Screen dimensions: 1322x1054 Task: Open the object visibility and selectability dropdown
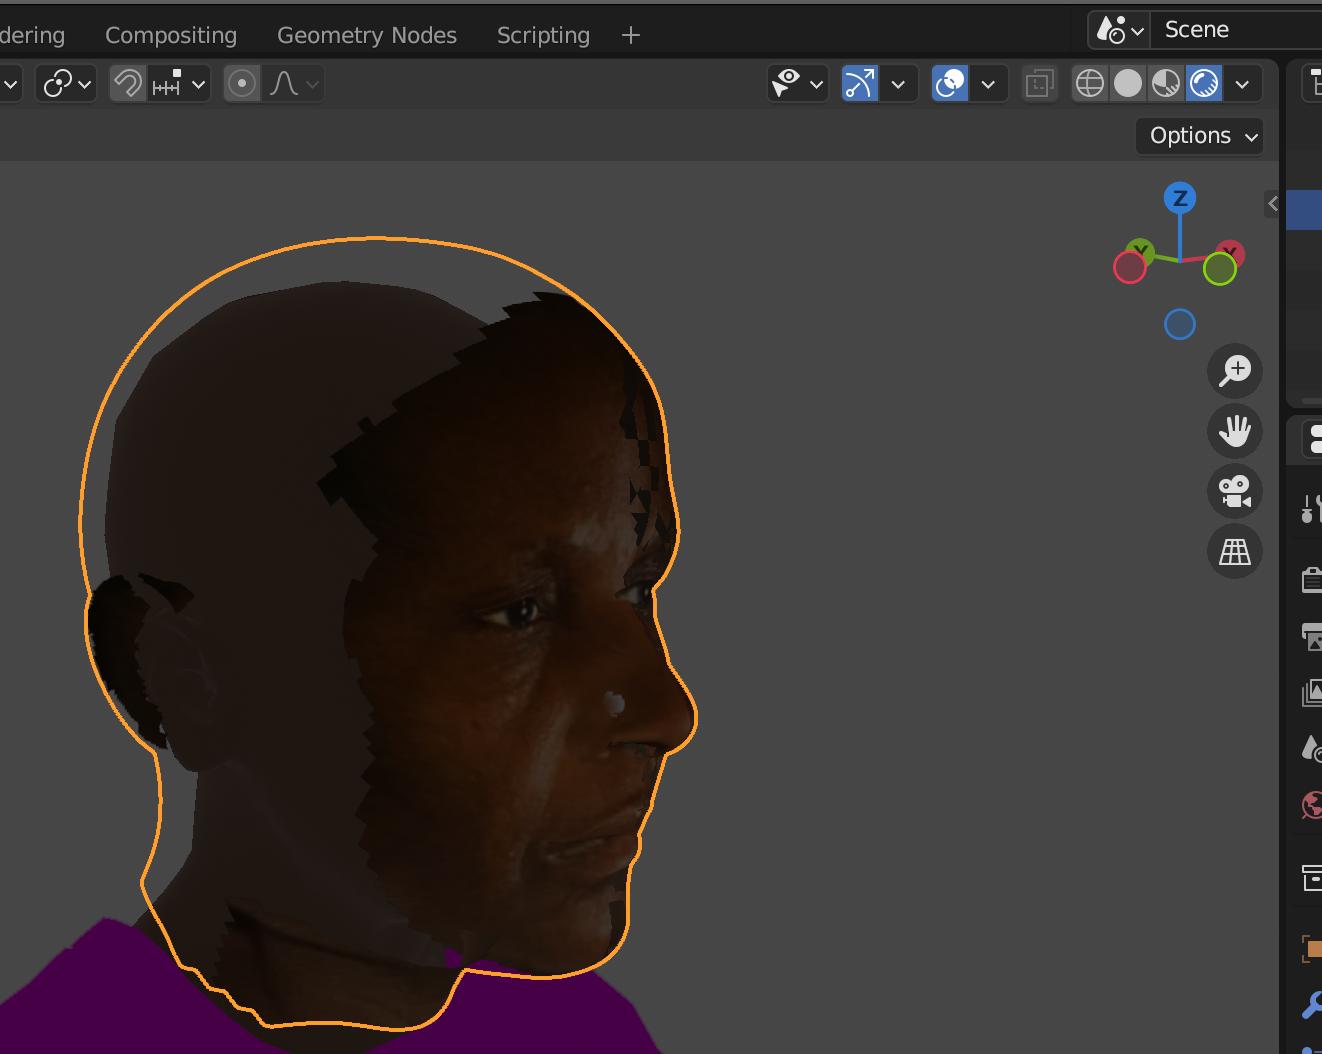tap(797, 84)
